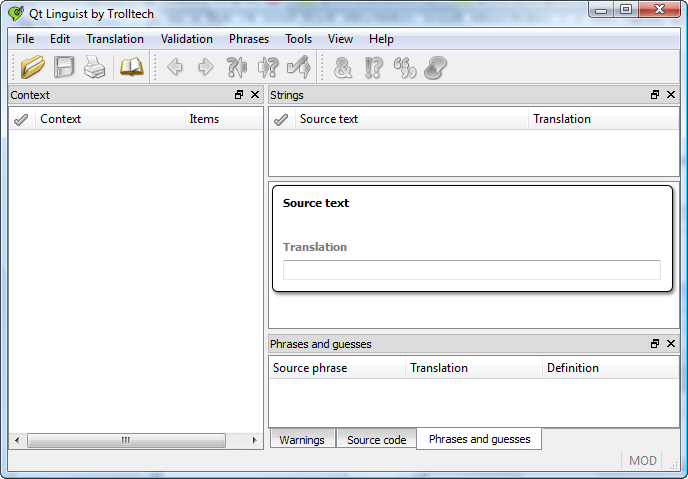Image resolution: width=688 pixels, height=479 pixels.
Task: Mark done and go to next
Action: [x=298, y=68]
